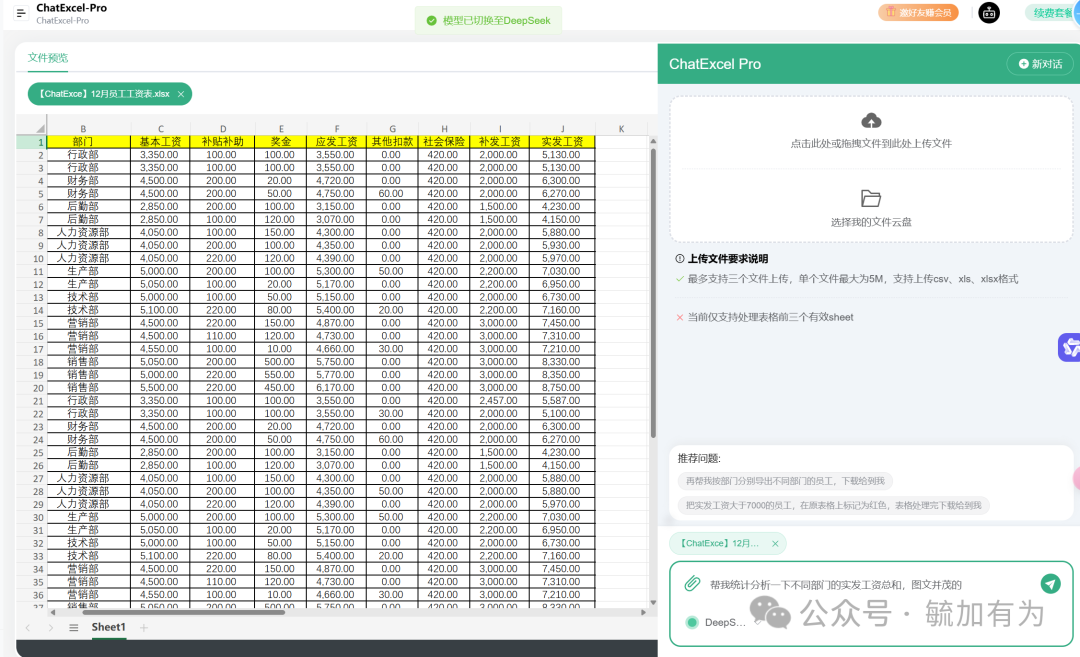
Task: Go to next sheet arrow
Action: pos(50,627)
